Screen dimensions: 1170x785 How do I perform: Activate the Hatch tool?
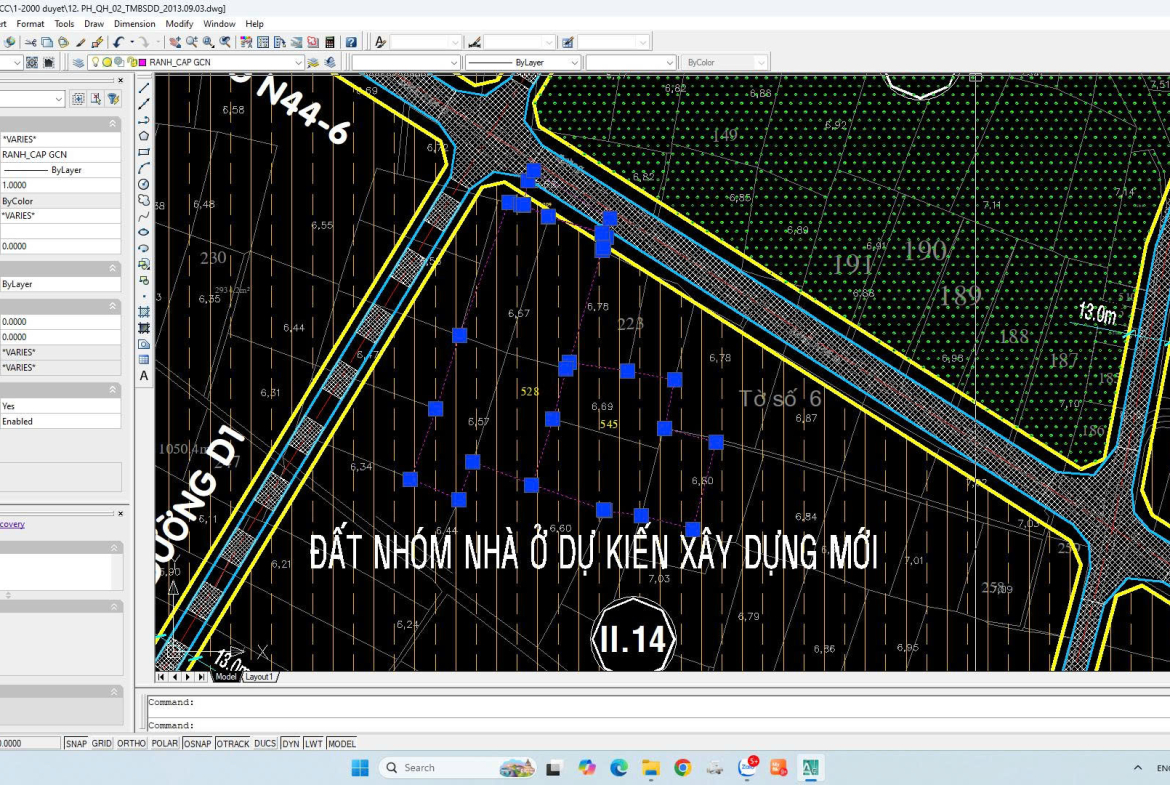[144, 312]
